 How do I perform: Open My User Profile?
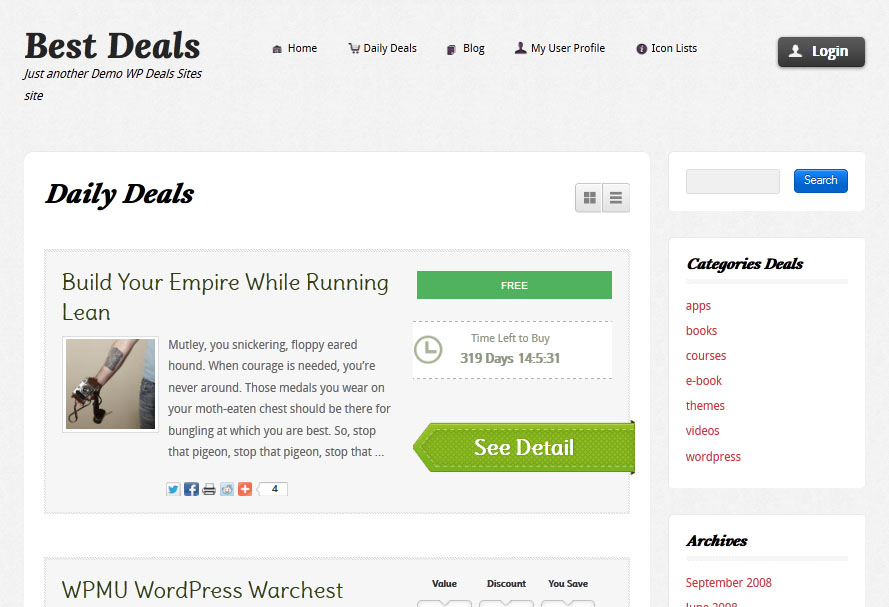[x=560, y=49]
